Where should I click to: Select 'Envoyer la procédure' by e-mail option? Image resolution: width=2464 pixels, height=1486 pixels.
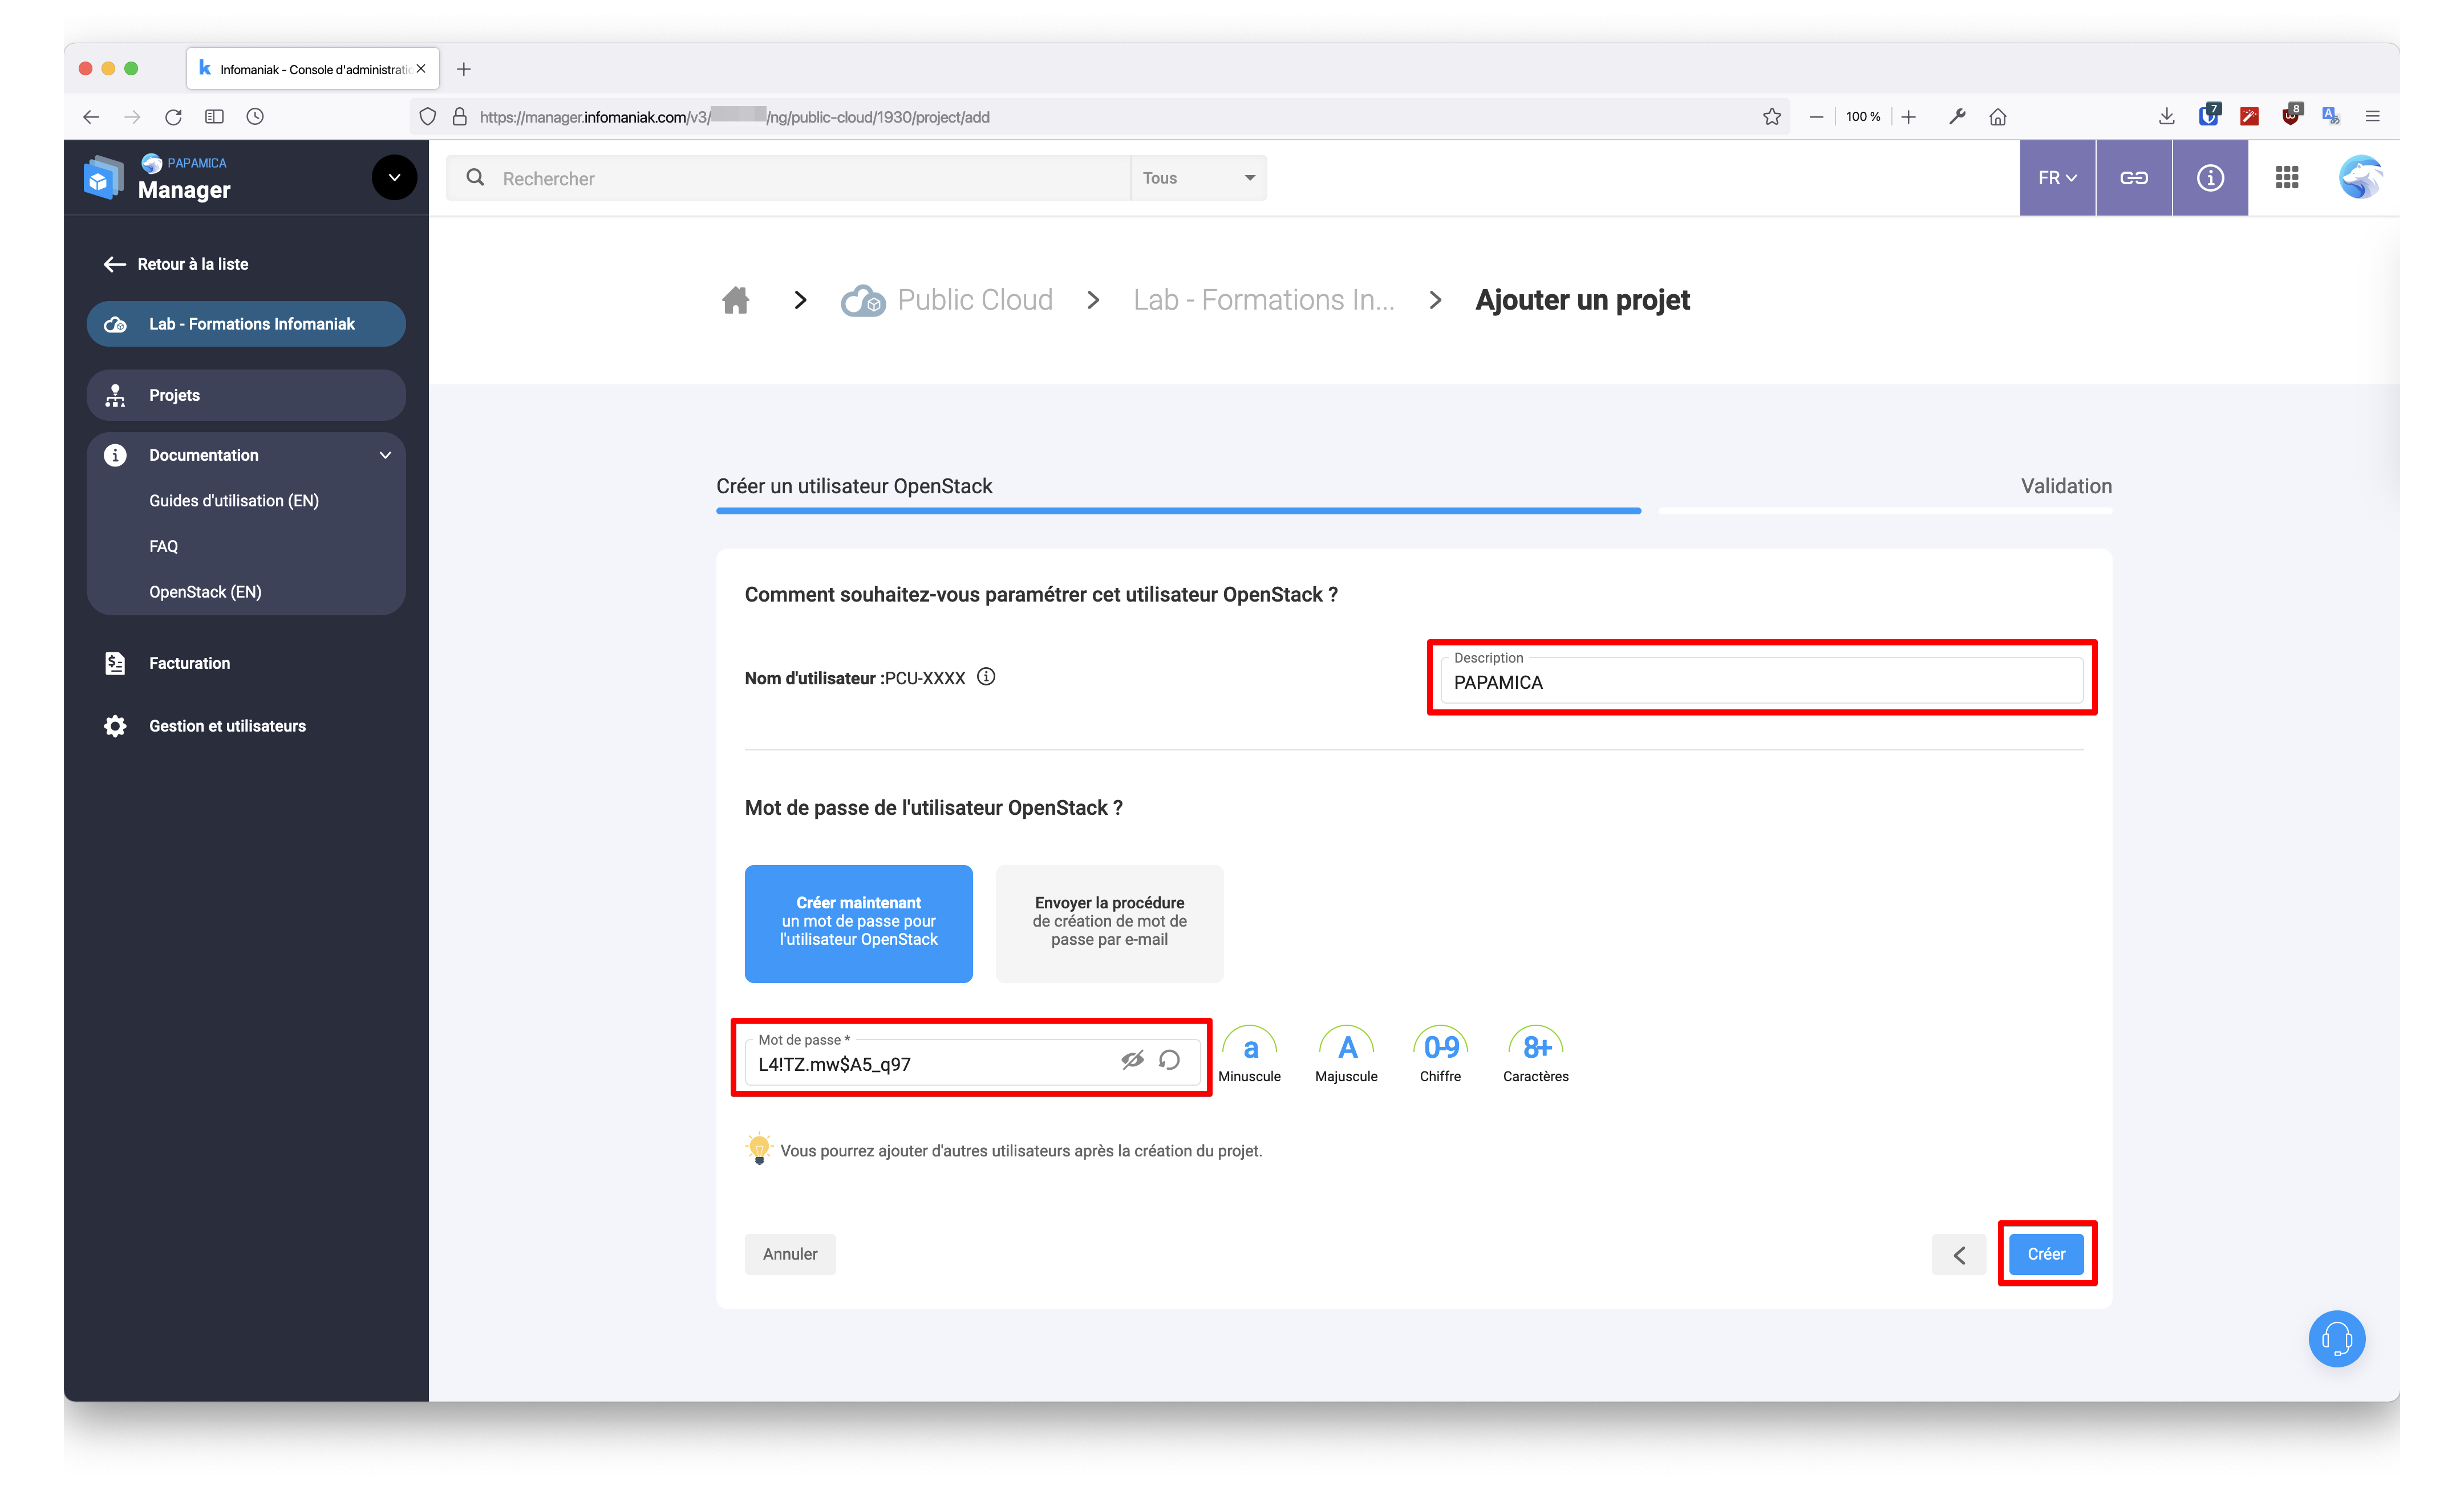(1109, 922)
